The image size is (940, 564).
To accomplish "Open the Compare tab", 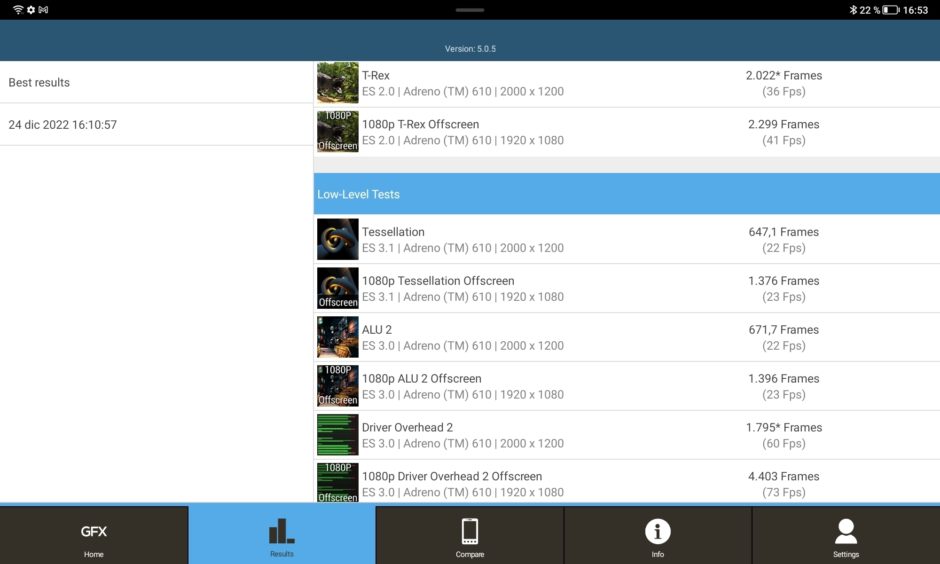I will (469, 535).
